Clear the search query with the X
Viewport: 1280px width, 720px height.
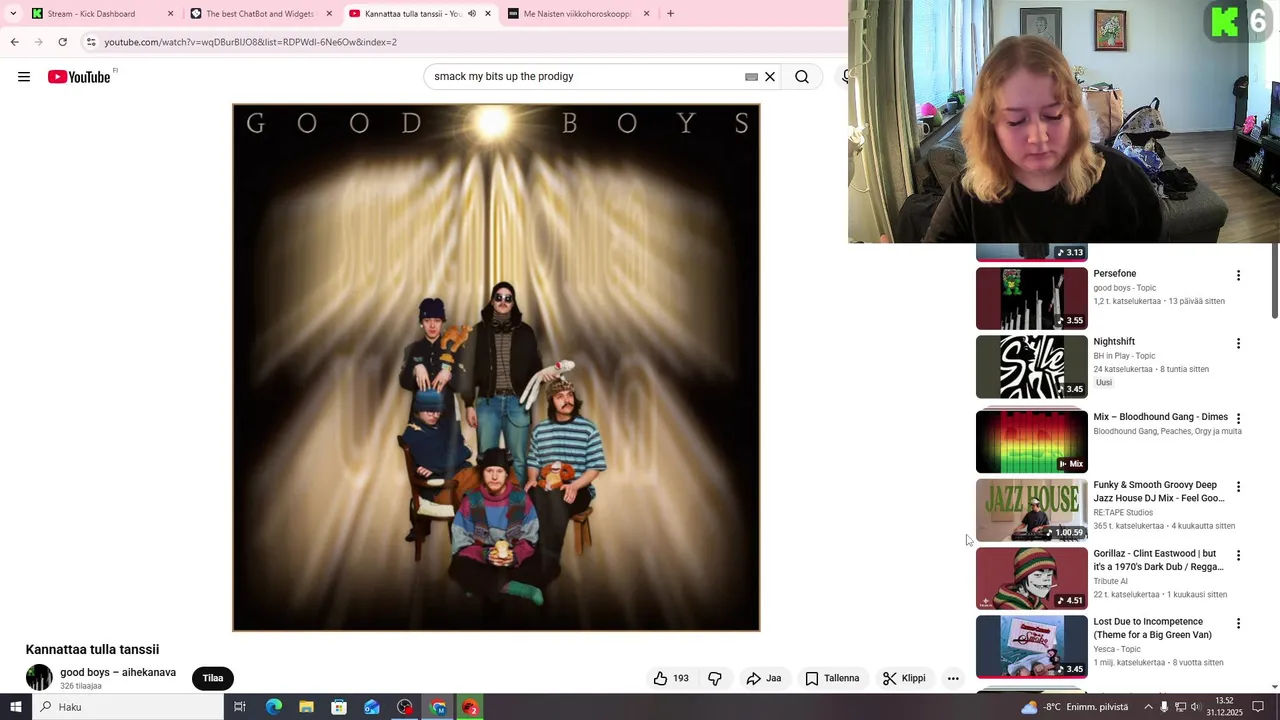[x=770, y=77]
